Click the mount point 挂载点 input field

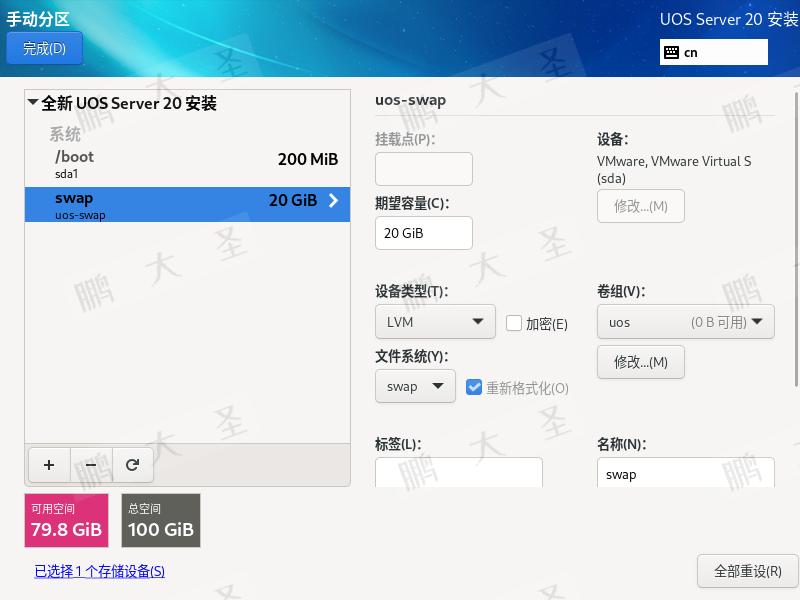pyautogui.click(x=423, y=169)
